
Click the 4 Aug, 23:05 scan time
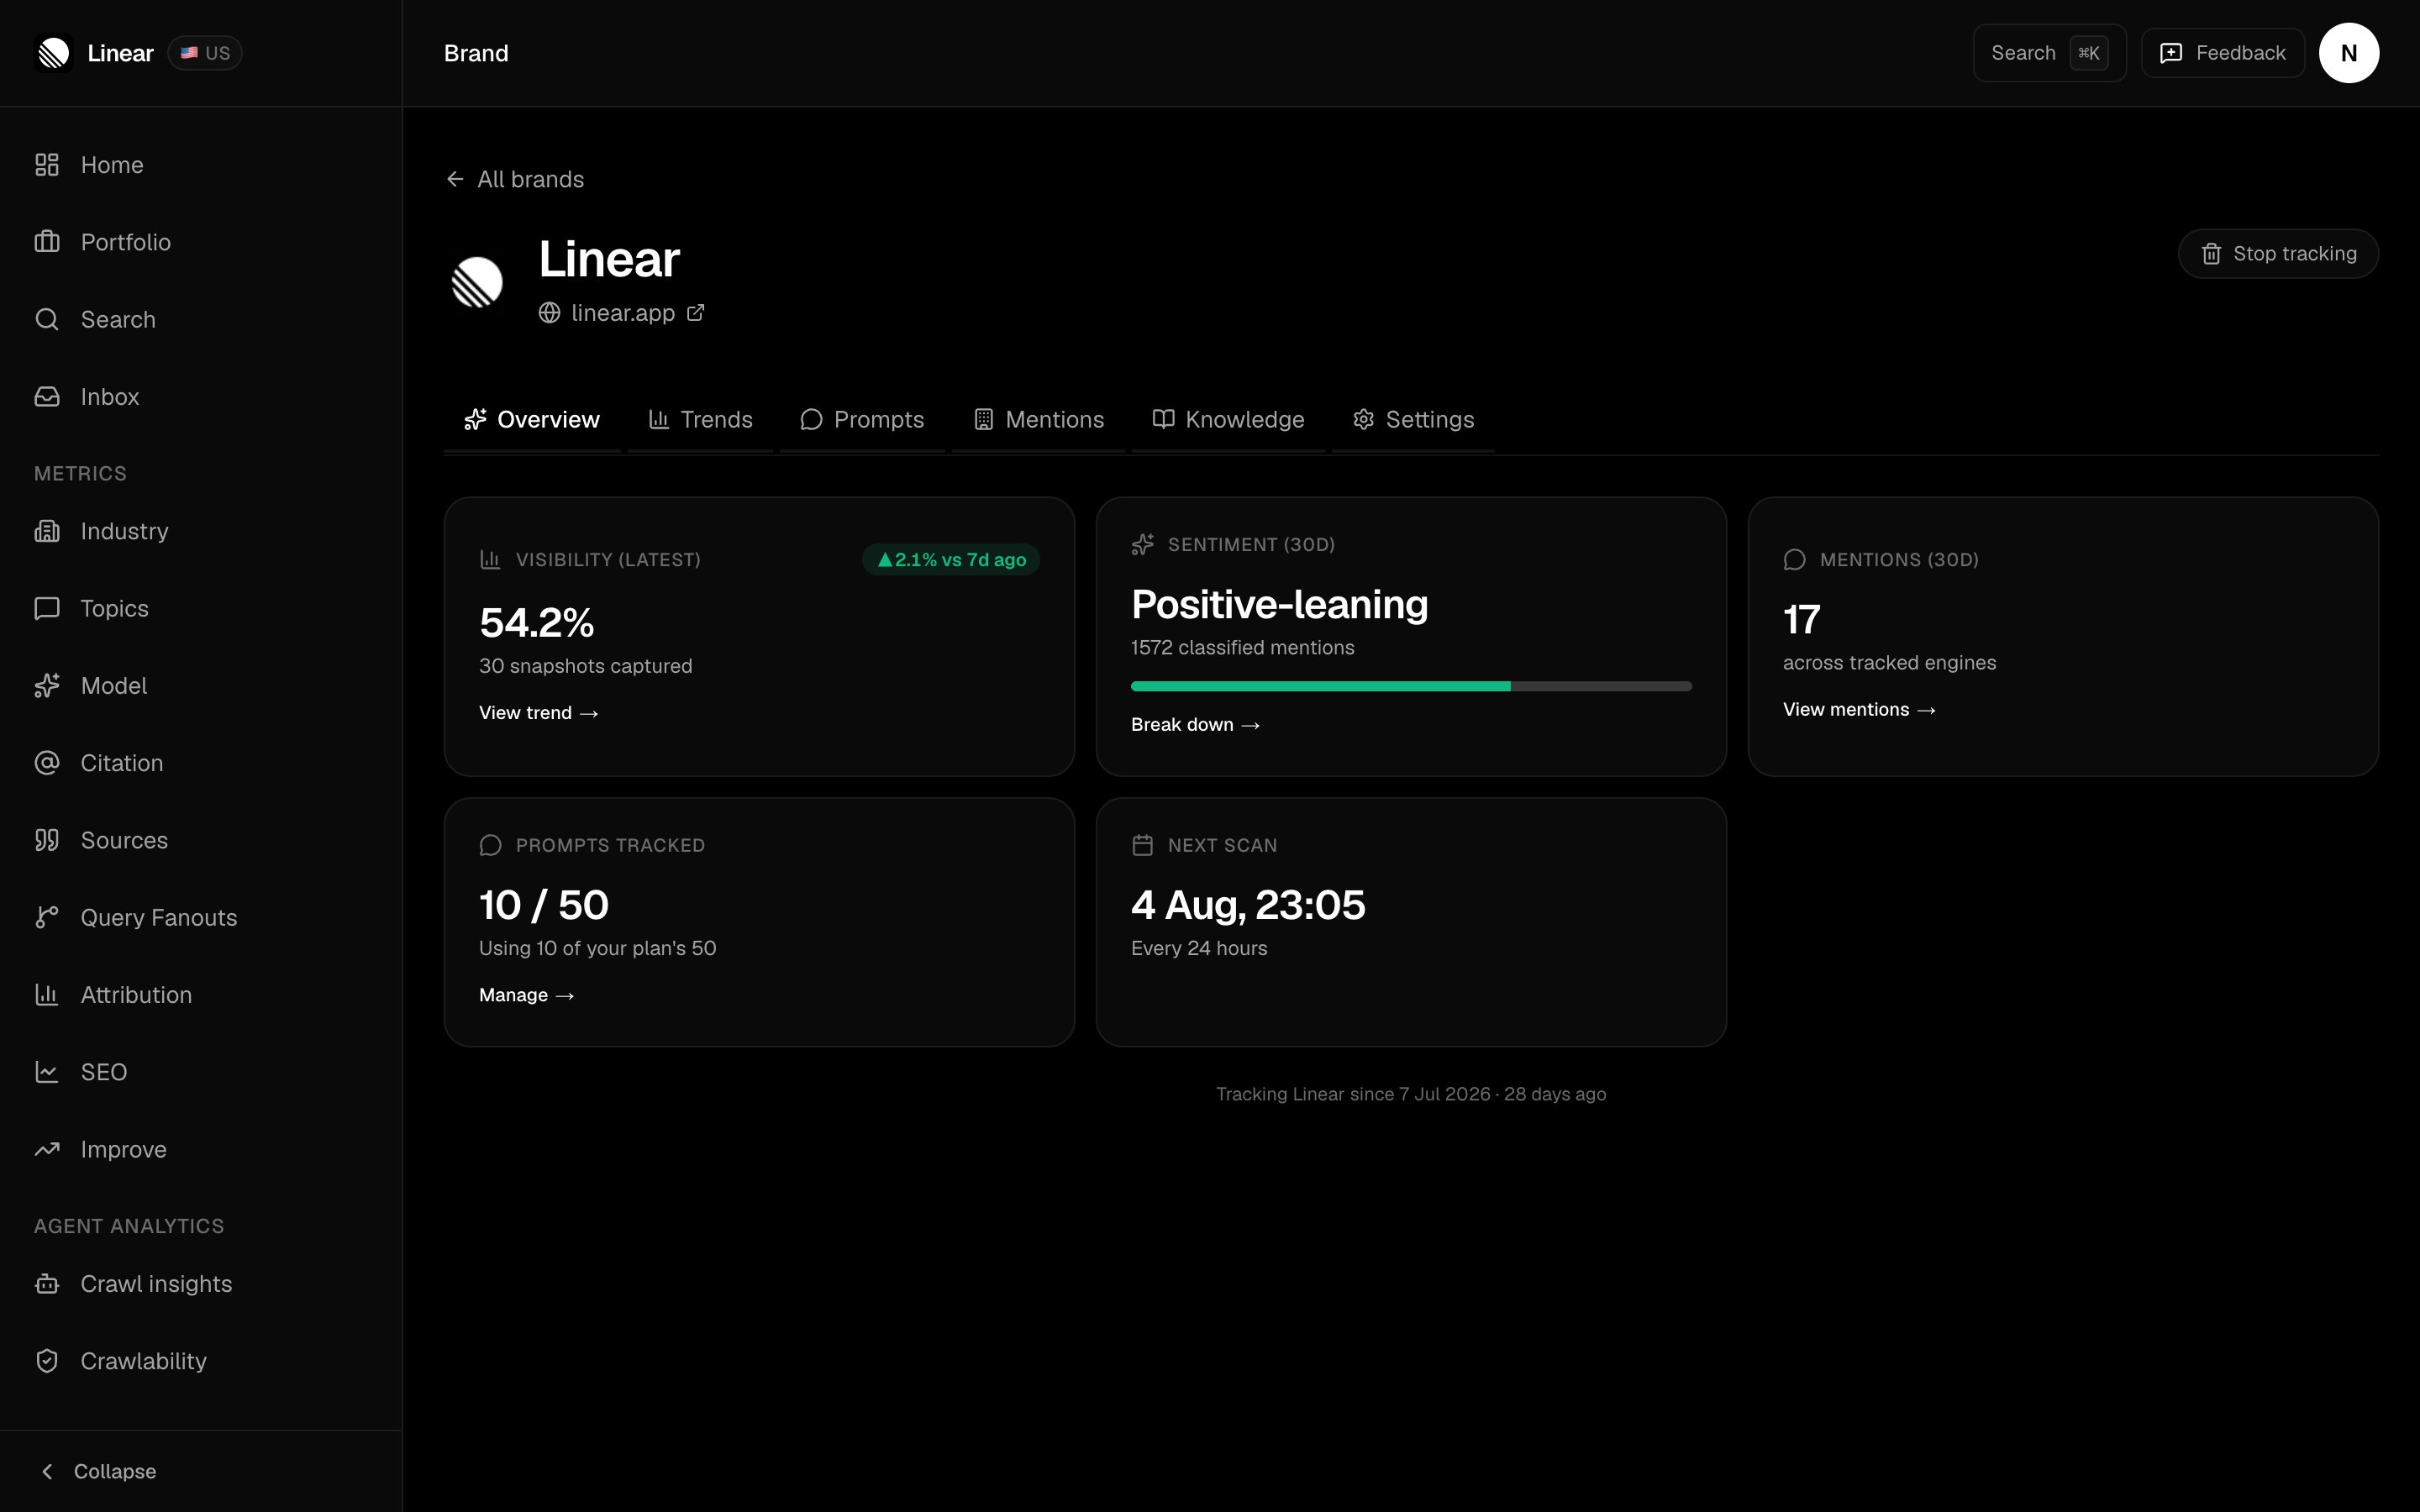click(1248, 905)
